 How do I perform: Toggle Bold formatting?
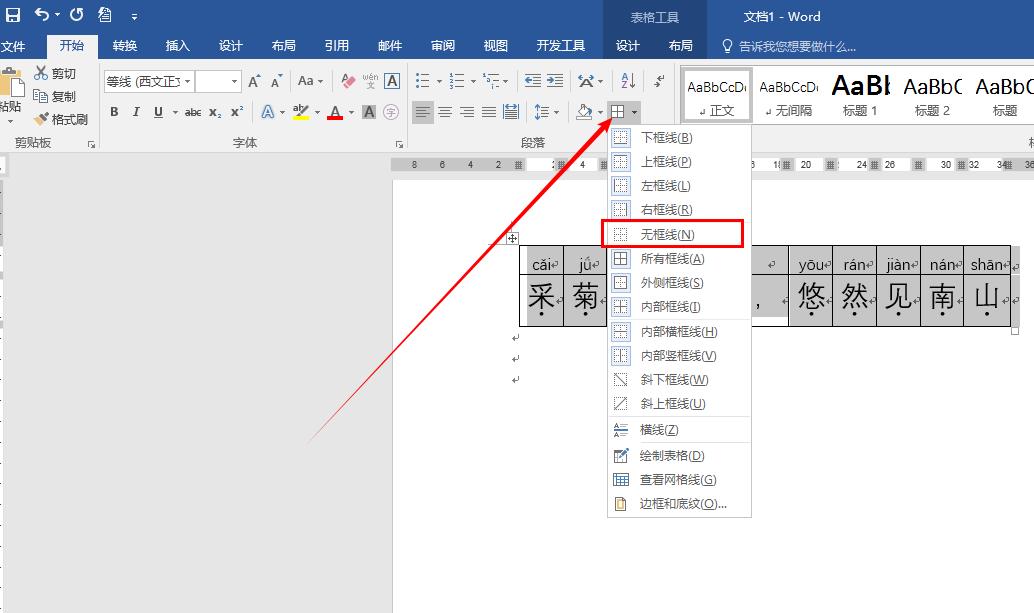point(114,112)
